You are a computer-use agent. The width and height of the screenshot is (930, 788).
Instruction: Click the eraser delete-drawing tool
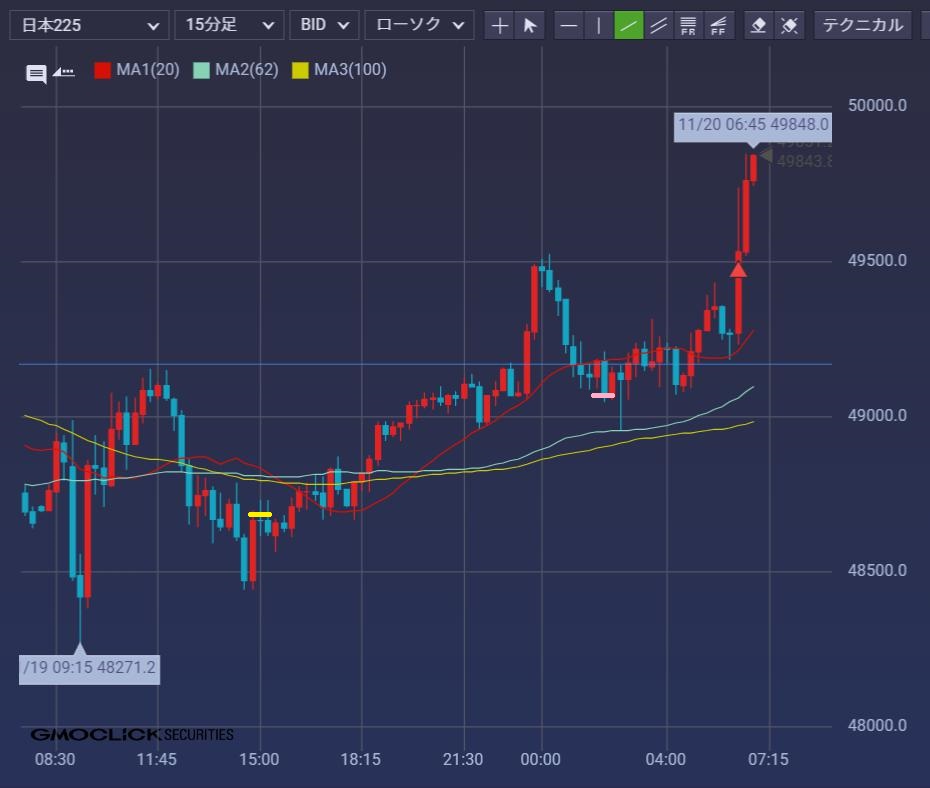(x=759, y=26)
